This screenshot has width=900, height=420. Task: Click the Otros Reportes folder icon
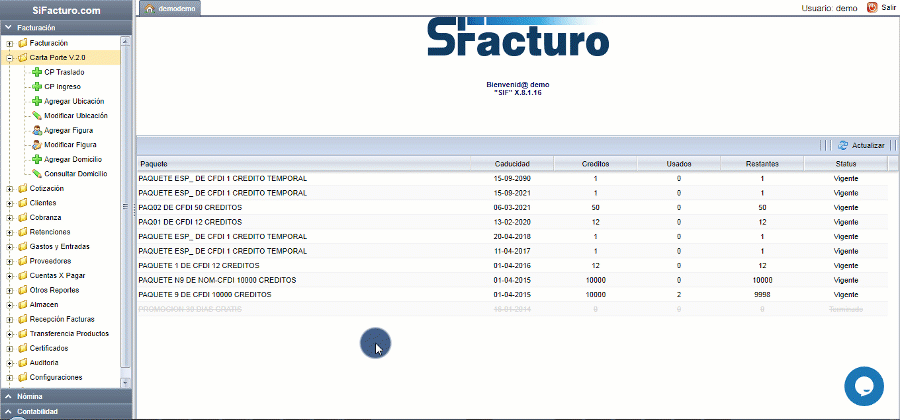point(22,290)
